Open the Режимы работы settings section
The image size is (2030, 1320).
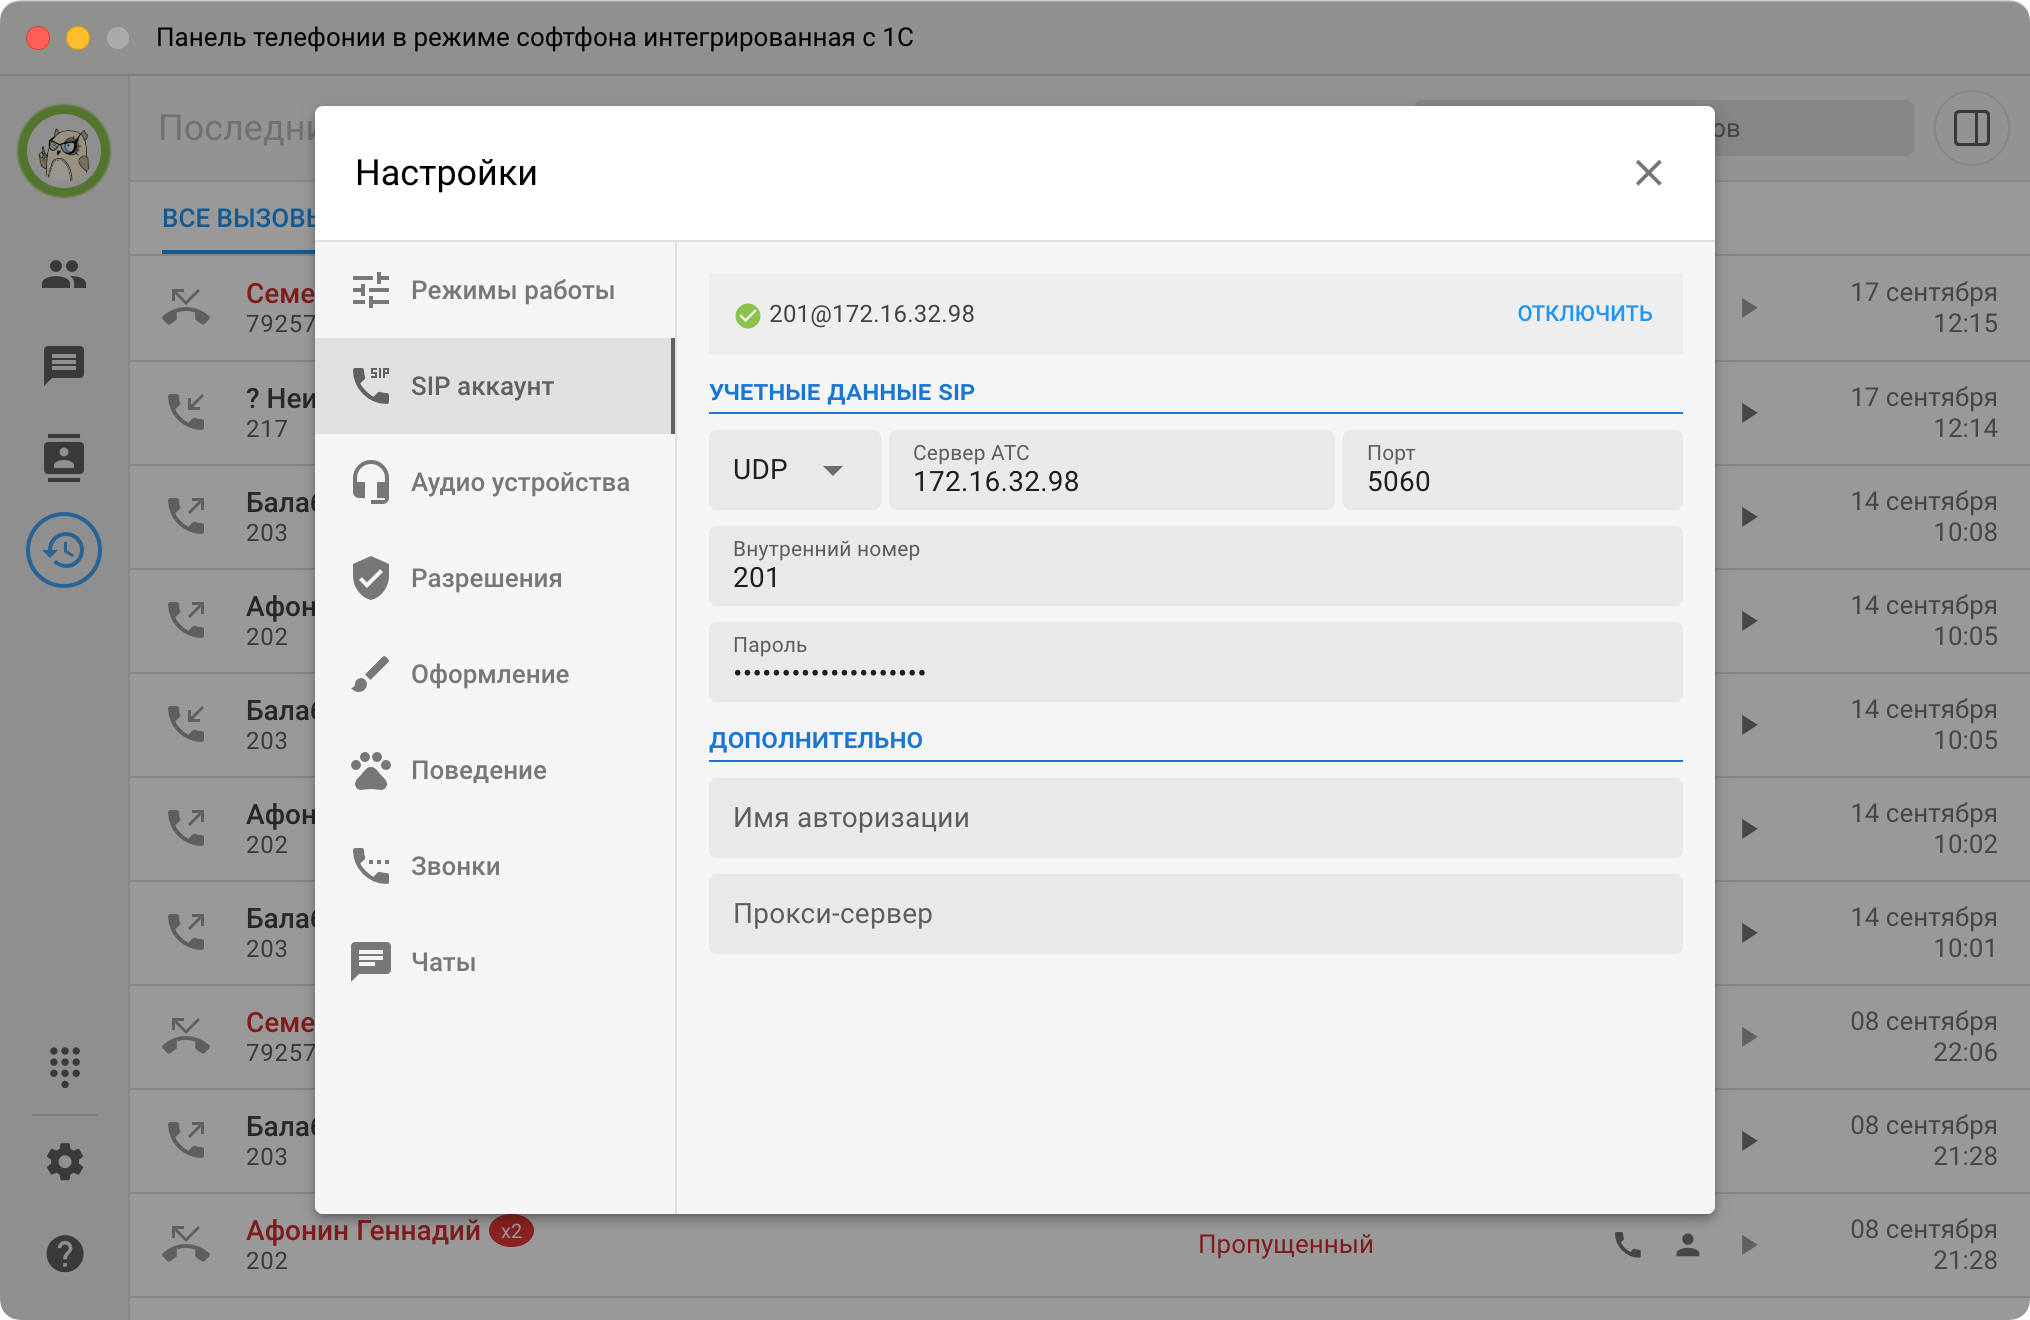click(495, 290)
